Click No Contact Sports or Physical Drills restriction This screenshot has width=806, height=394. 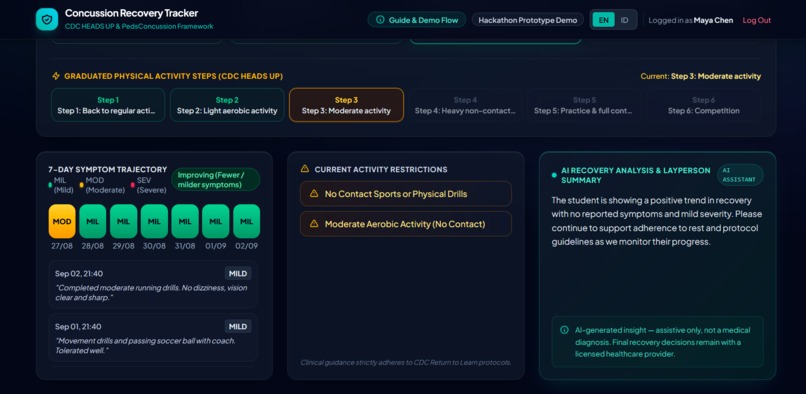tap(406, 194)
